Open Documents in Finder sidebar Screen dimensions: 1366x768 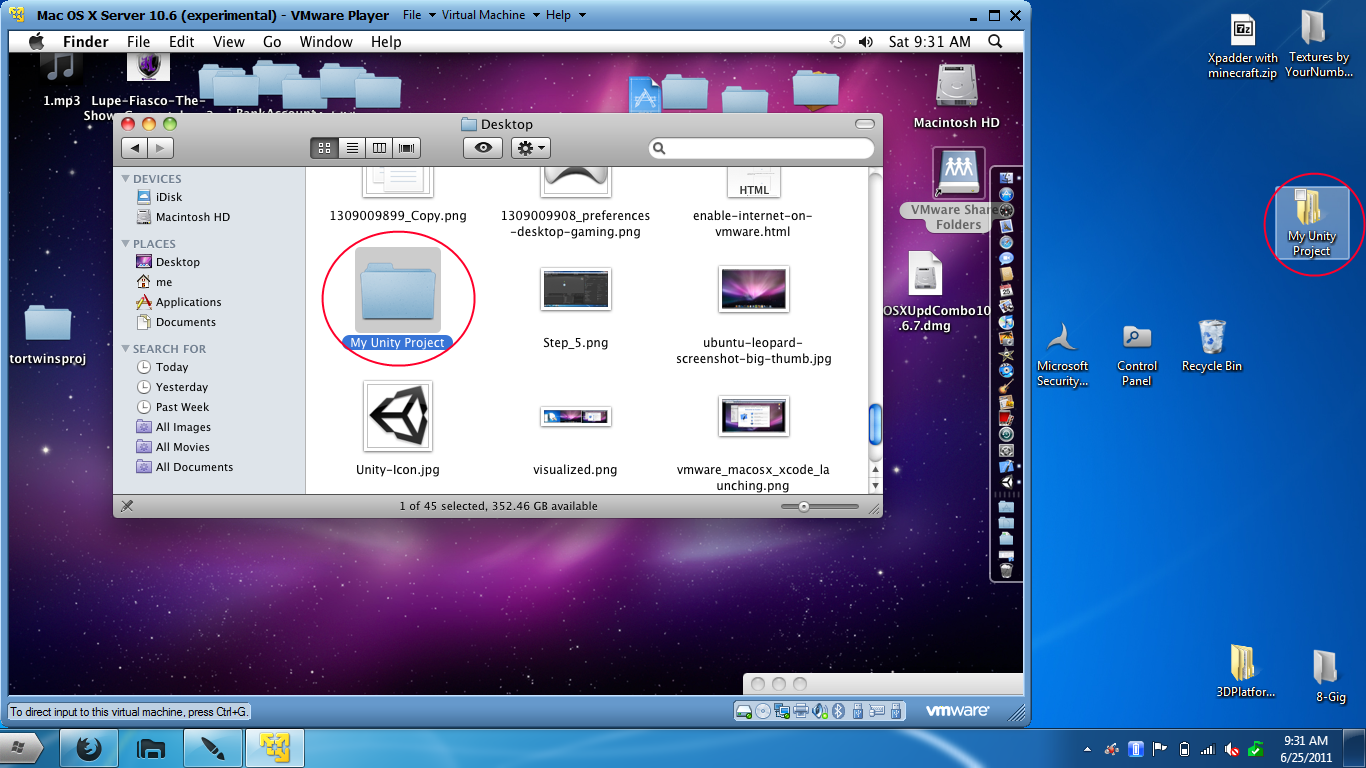(x=185, y=322)
